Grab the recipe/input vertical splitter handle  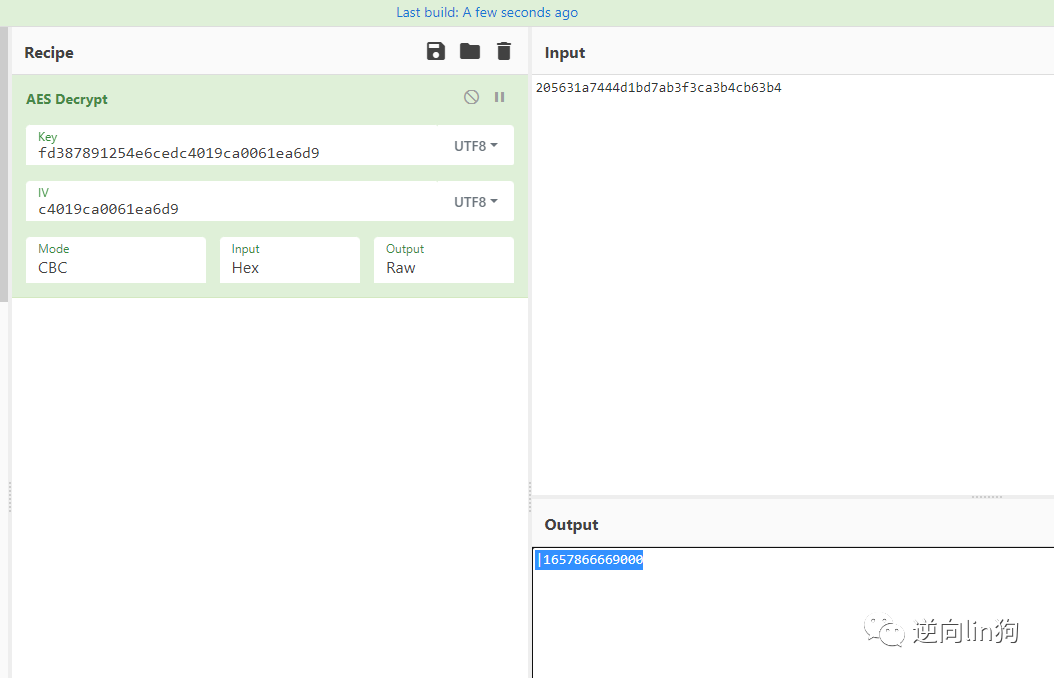point(530,497)
